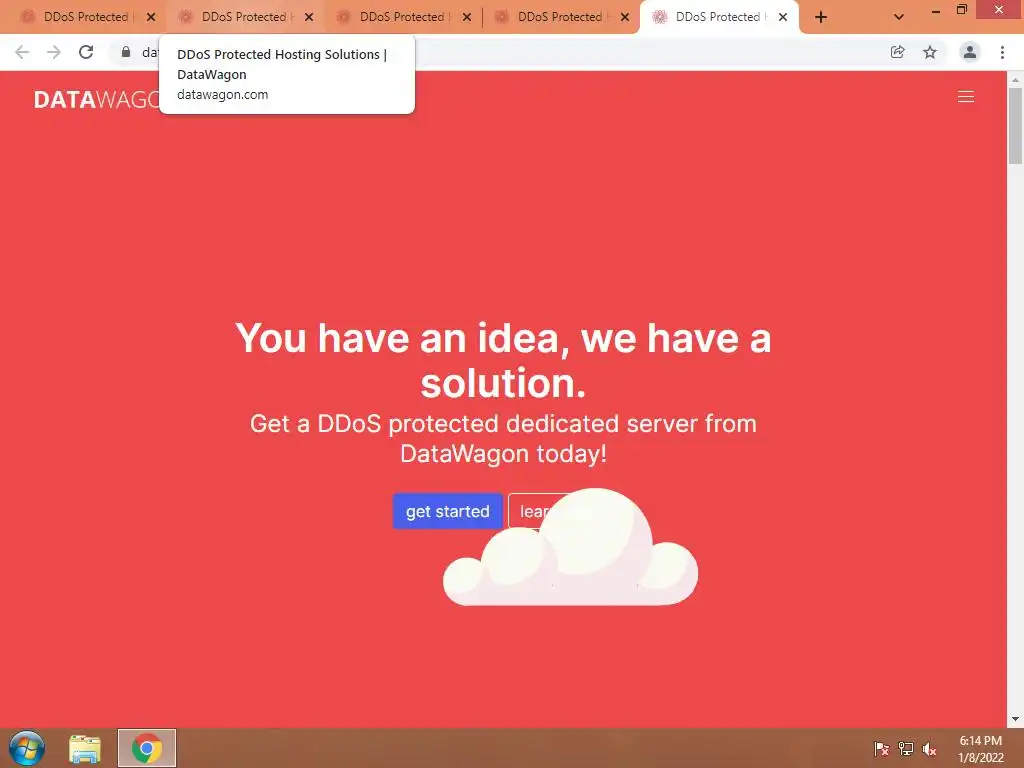View site security lock information

pyautogui.click(x=126, y=52)
